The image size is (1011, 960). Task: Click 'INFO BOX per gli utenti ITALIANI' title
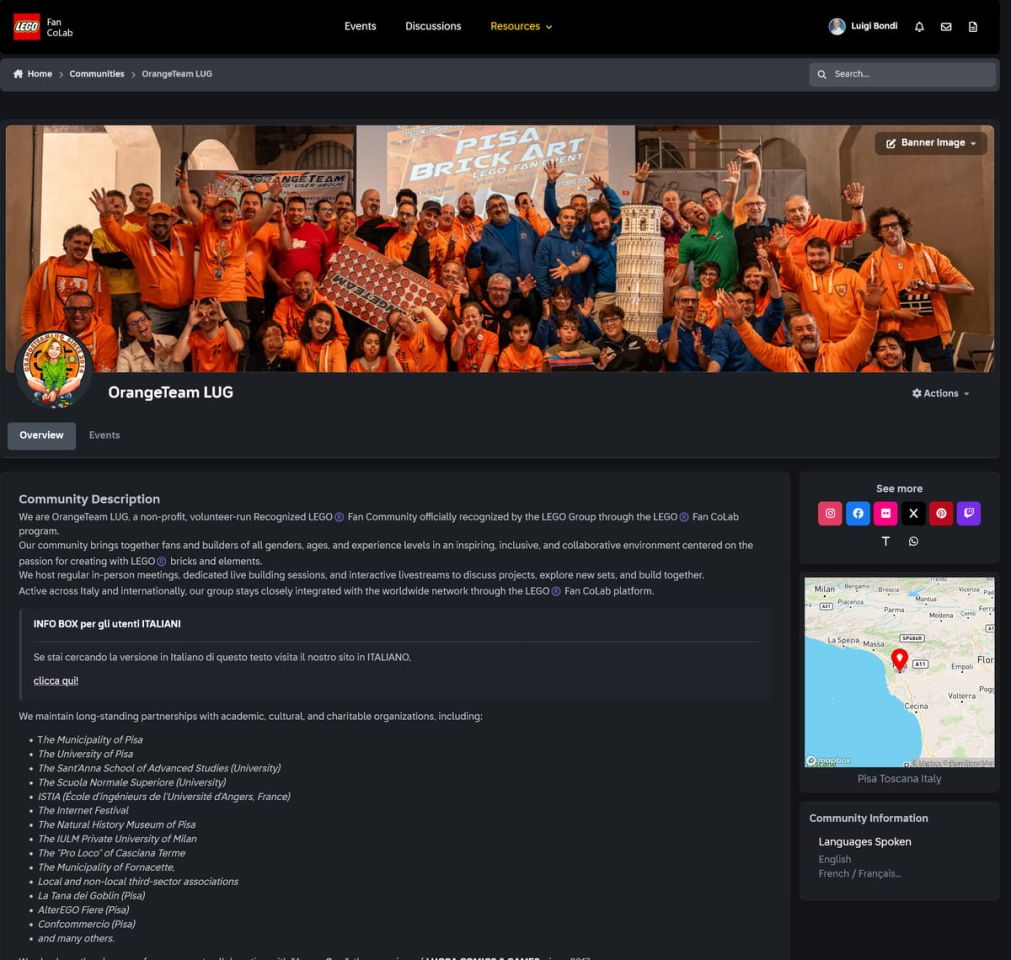click(107, 624)
